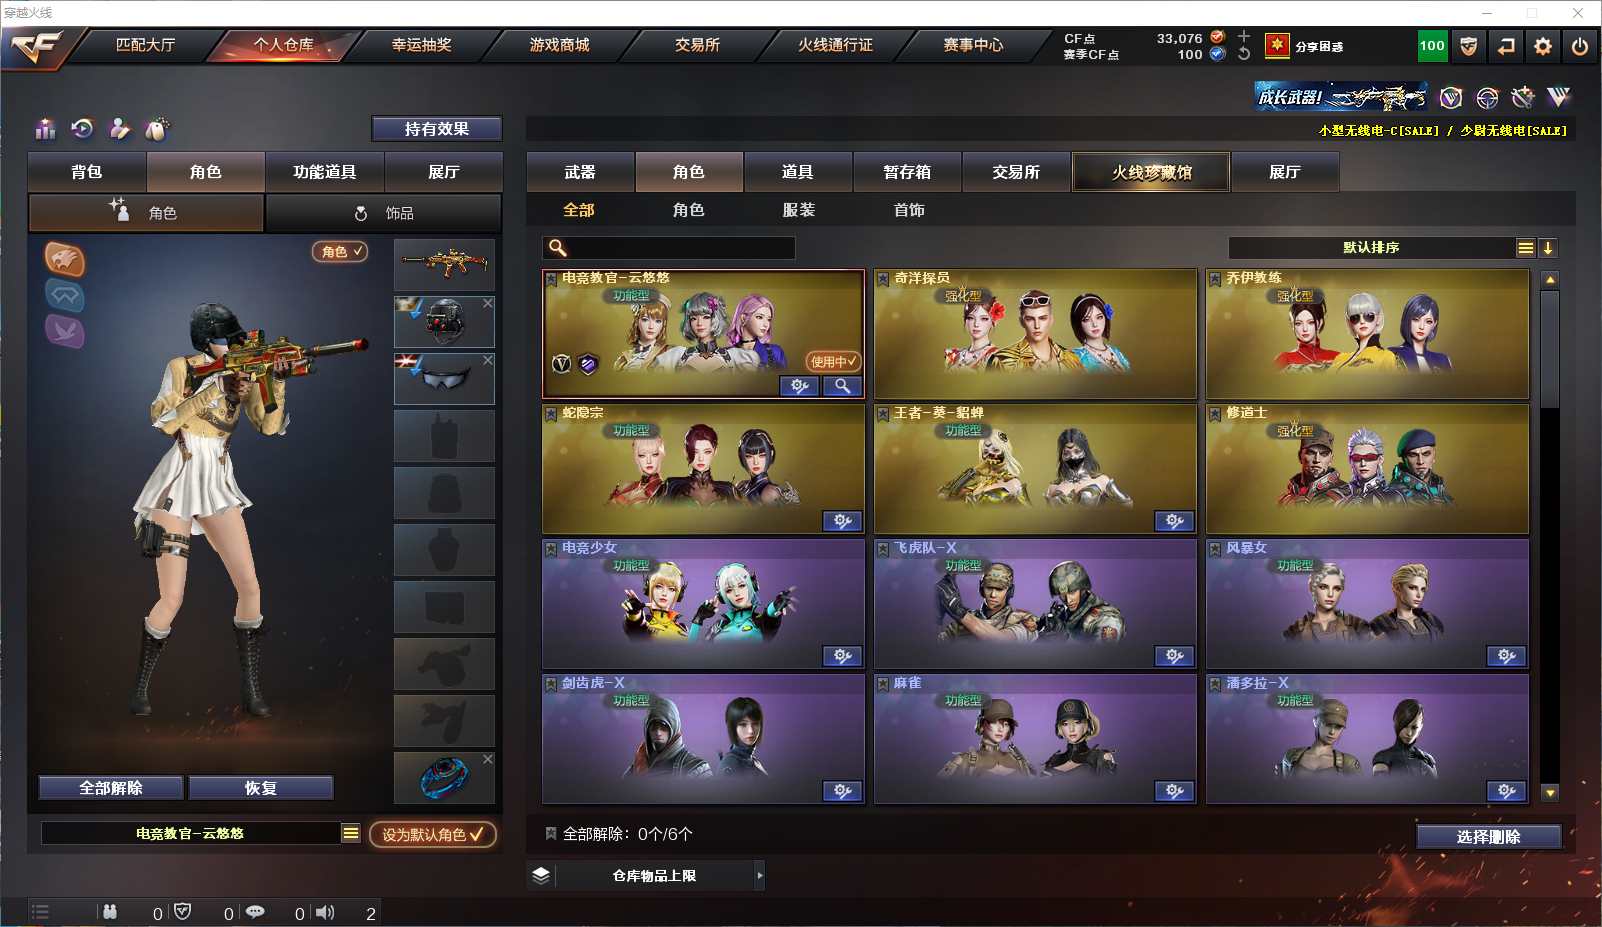1602x927 pixels.
Task: Toggle the 角色 checkmark pill above character
Action: (341, 252)
